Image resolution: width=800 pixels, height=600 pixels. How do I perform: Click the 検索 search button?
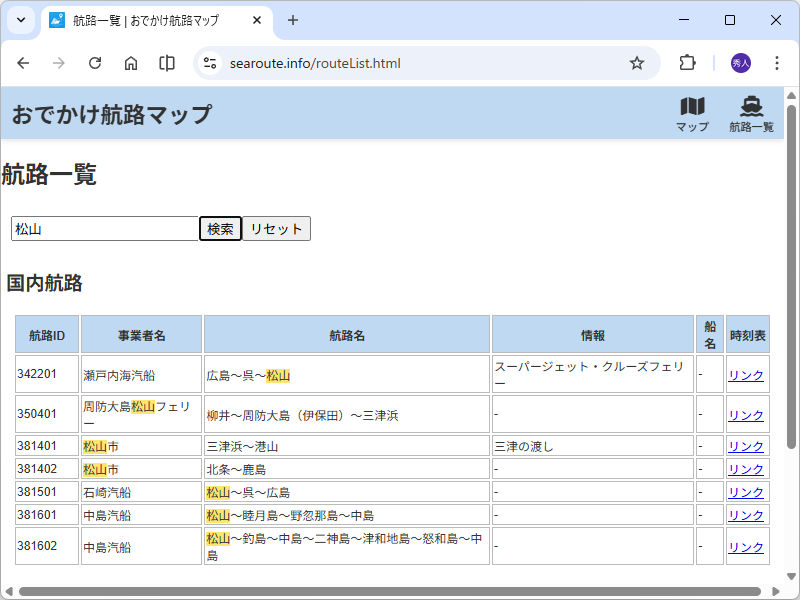[219, 228]
